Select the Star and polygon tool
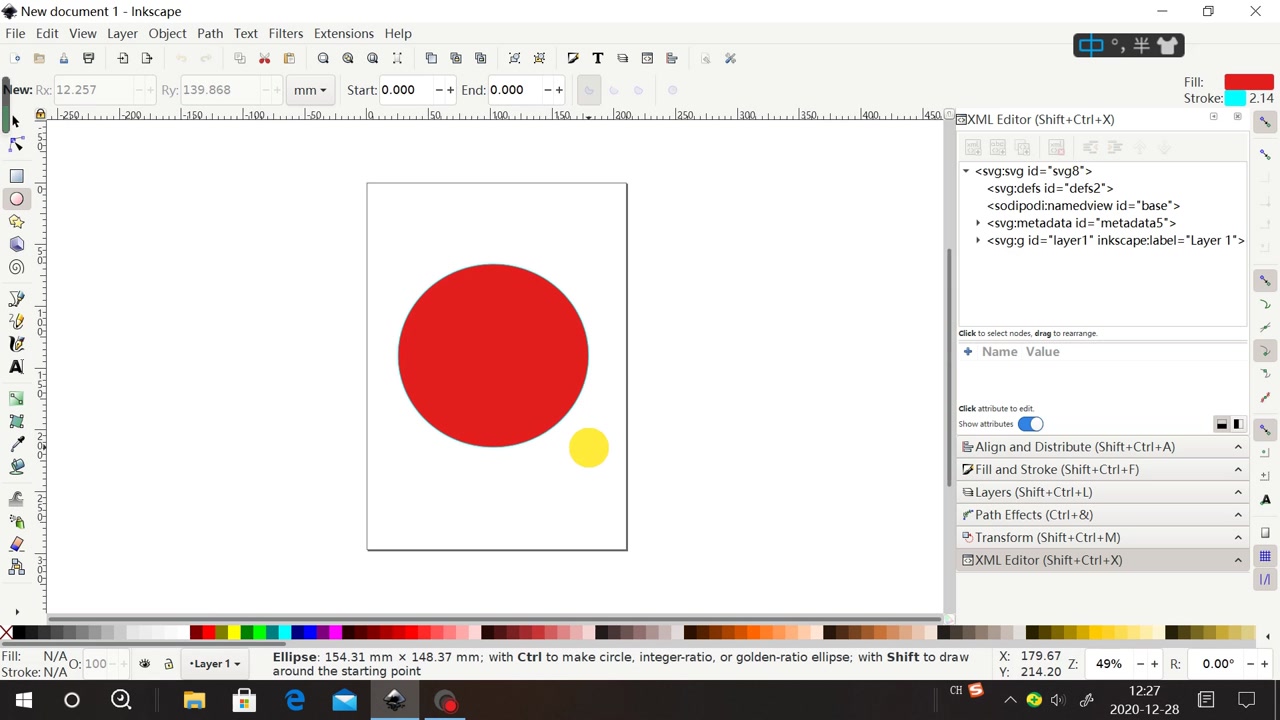1280x720 pixels. tap(16, 222)
